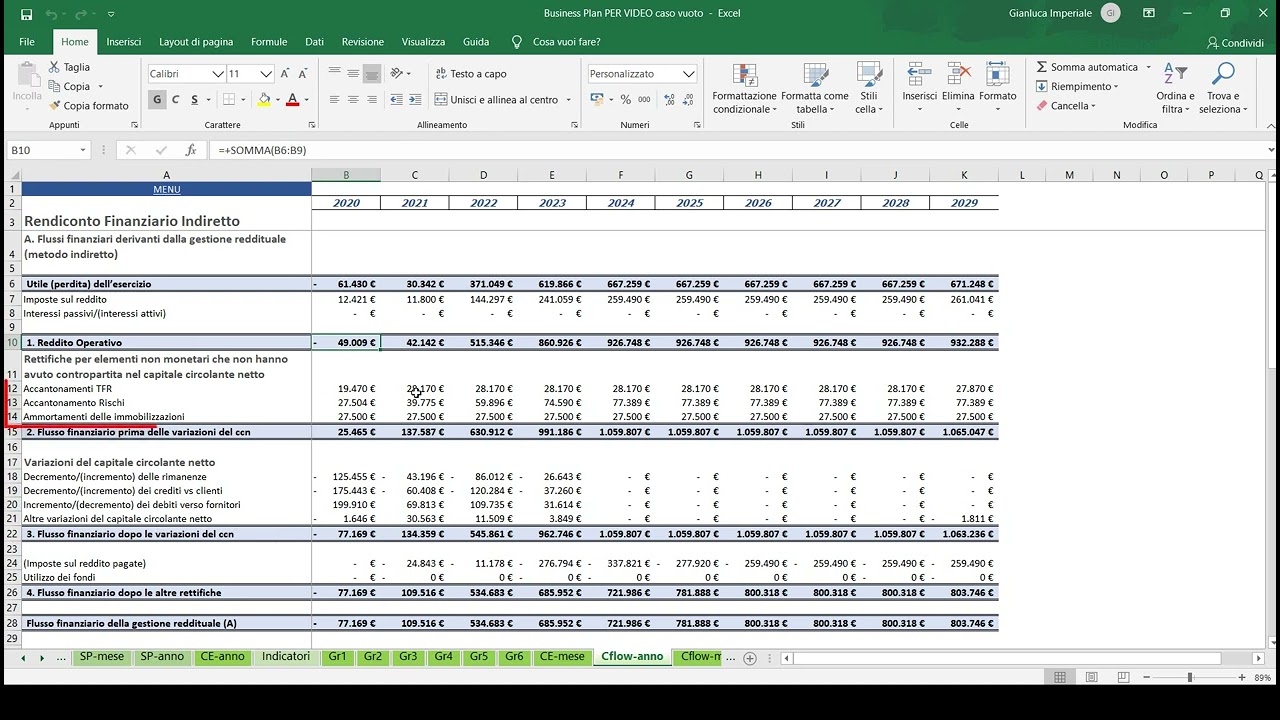Click the Undo arrow icon
This screenshot has width=1280, height=720.
tap(51, 14)
